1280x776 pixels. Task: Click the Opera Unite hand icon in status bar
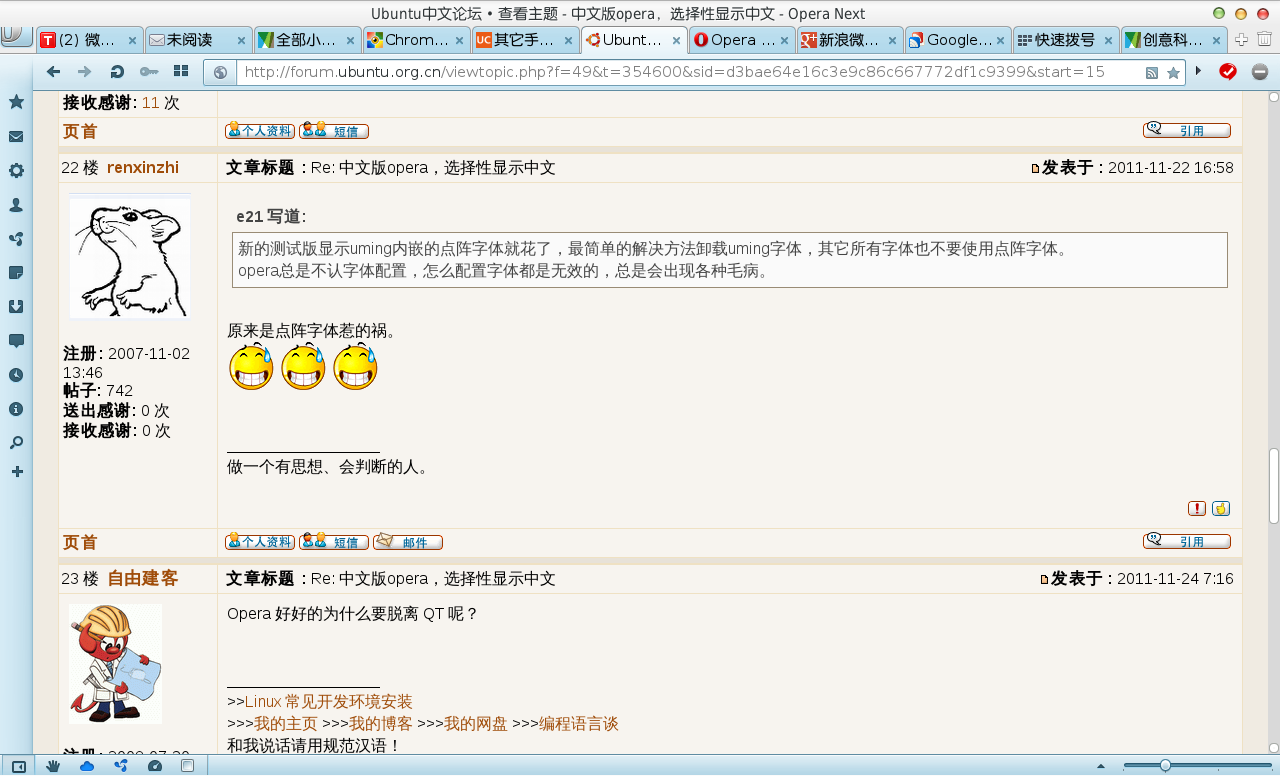[54, 766]
